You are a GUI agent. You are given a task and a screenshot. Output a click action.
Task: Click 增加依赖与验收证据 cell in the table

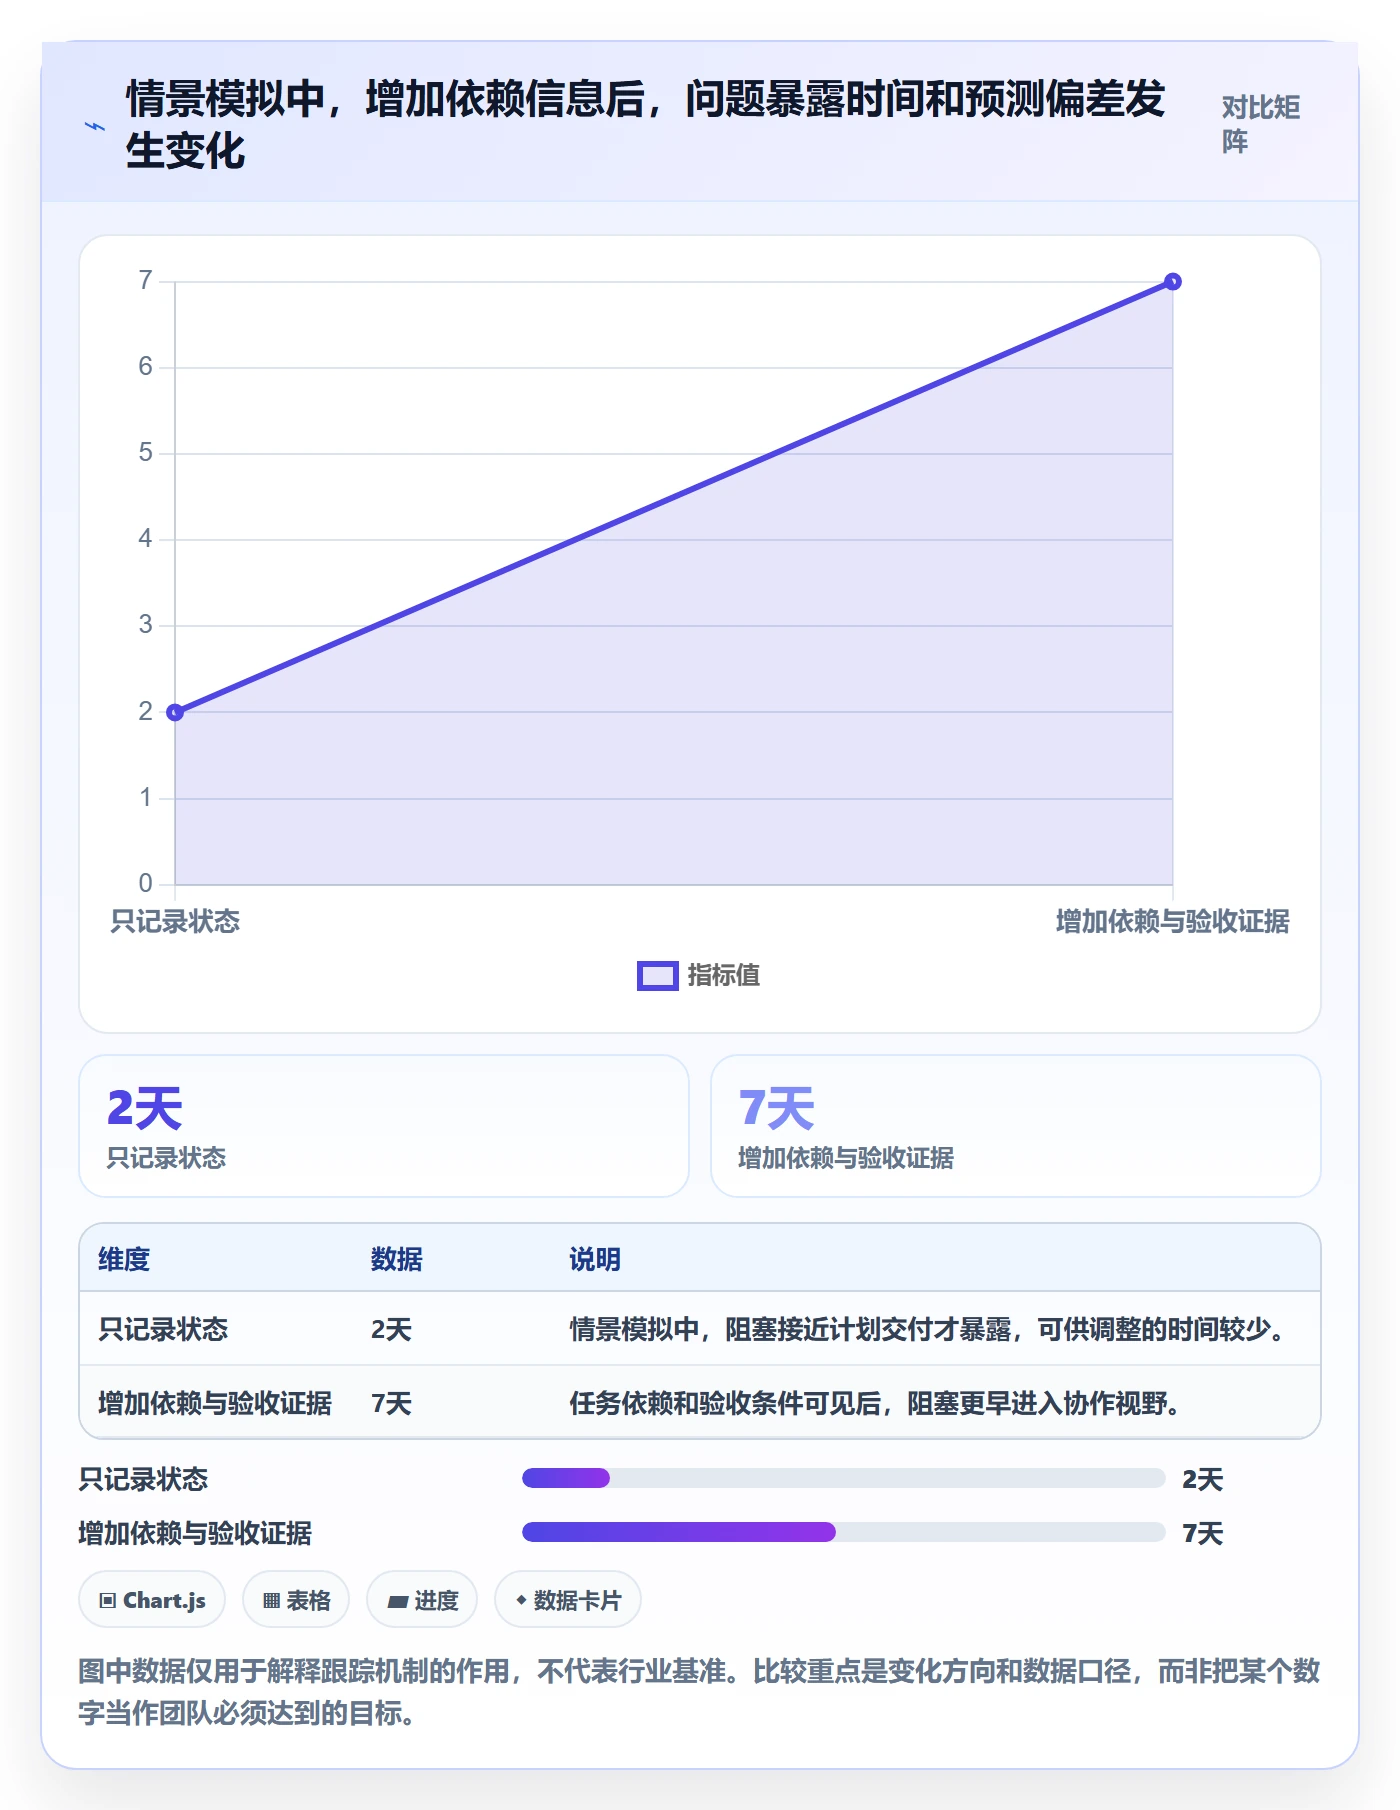tap(215, 1403)
